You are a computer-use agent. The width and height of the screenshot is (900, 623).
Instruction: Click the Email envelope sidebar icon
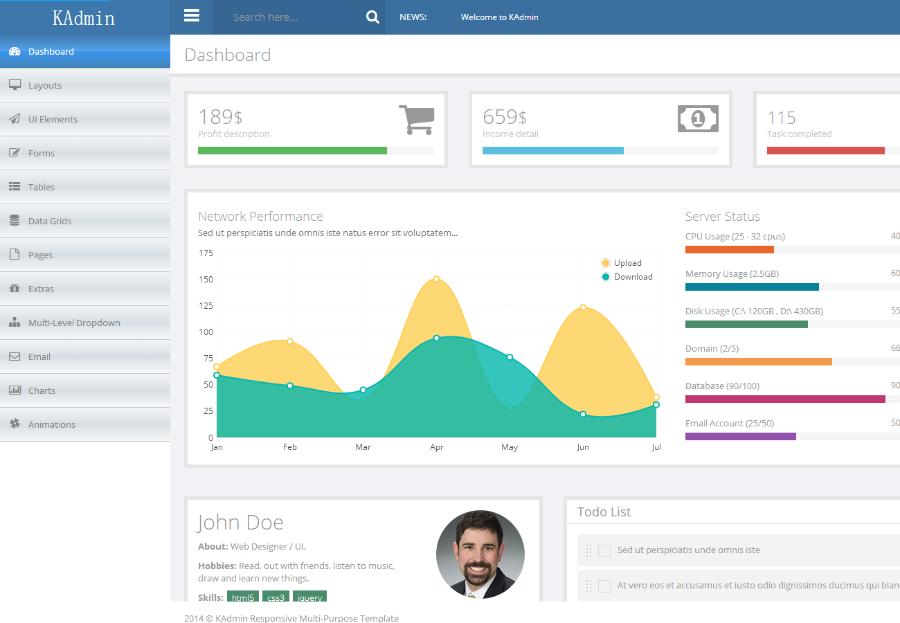tap(14, 357)
